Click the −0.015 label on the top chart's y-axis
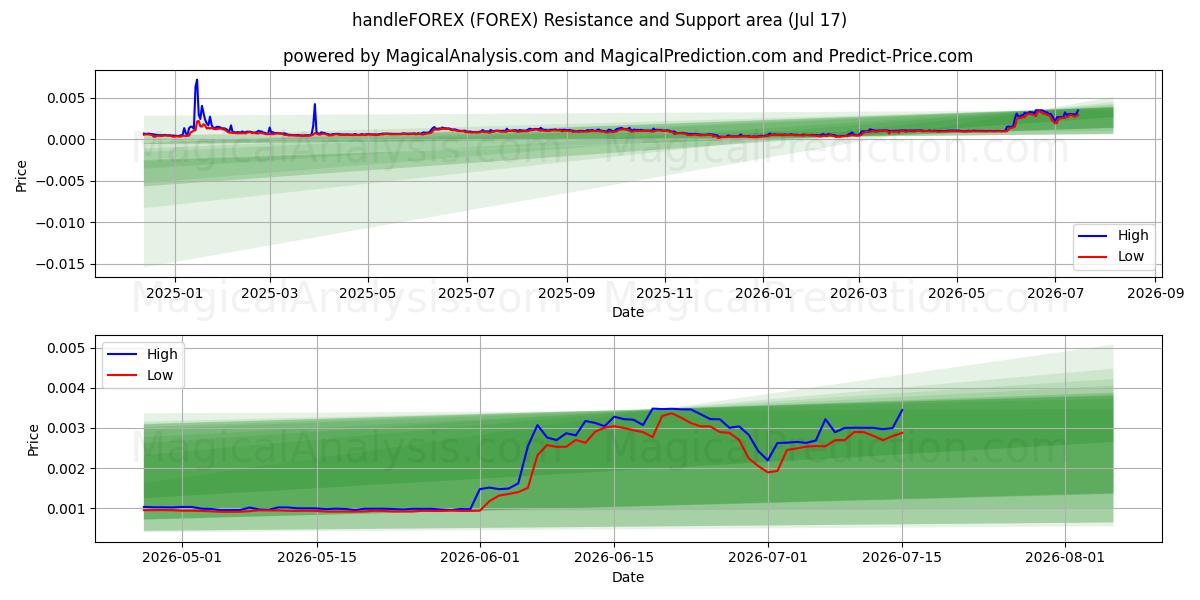The image size is (1200, 600). 63,264
